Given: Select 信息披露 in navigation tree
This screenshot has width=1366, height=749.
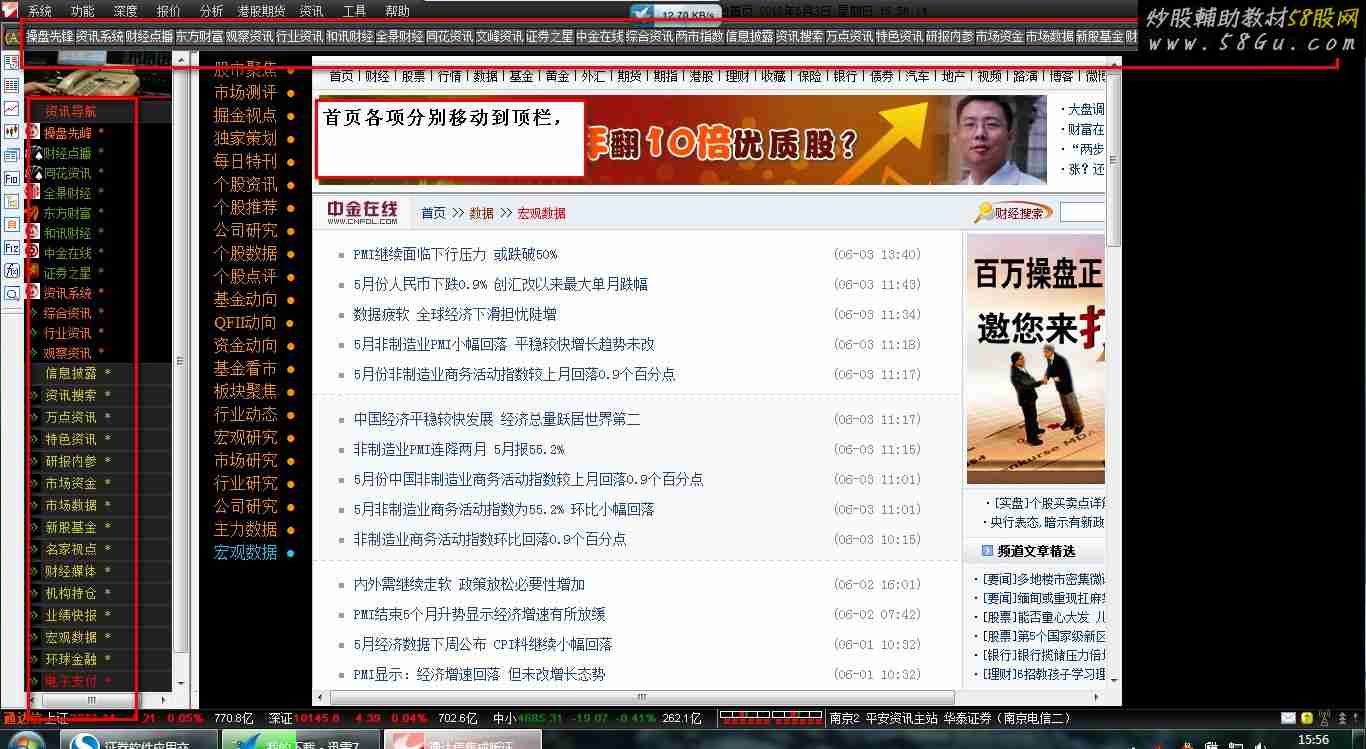Looking at the screenshot, I should tap(70, 373).
